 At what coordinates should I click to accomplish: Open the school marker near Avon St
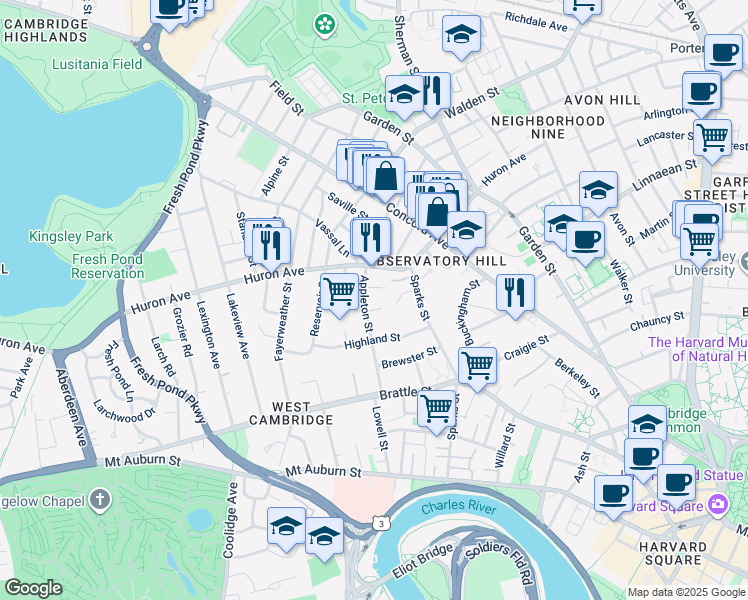point(598,190)
